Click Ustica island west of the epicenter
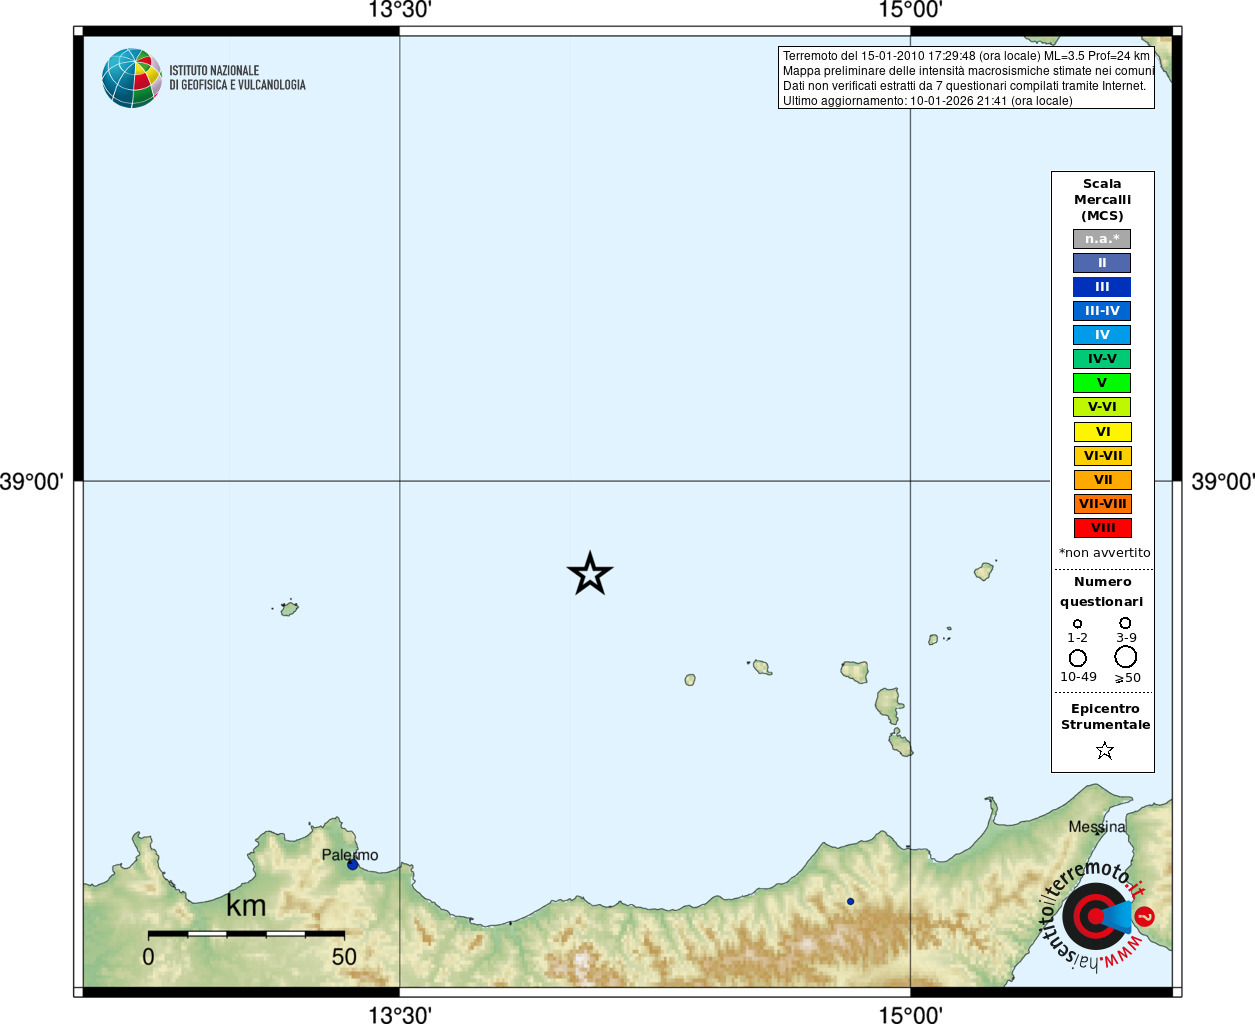1255x1024 pixels. pos(289,608)
